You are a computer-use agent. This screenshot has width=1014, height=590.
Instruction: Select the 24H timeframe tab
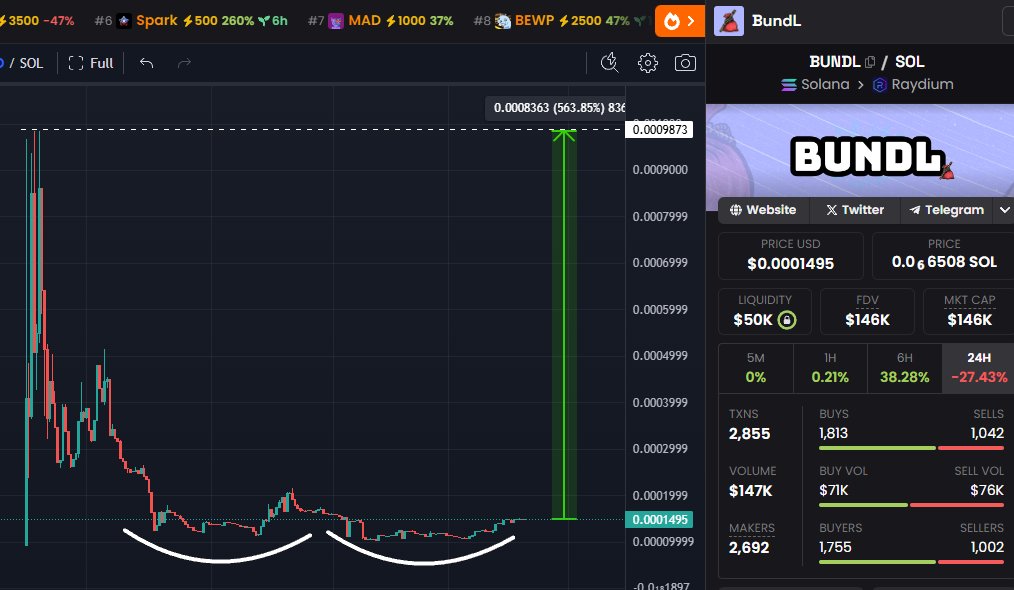[x=978, y=367]
